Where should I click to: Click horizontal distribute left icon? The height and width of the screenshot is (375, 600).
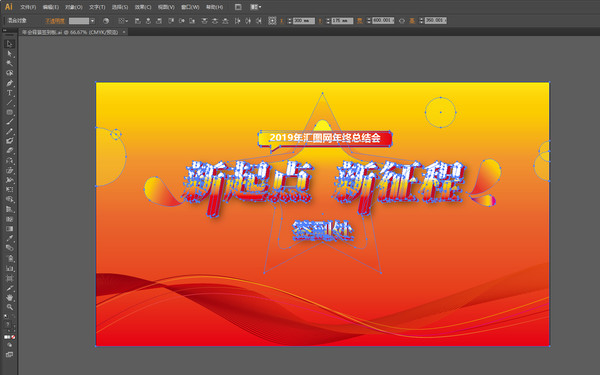tap(238, 21)
